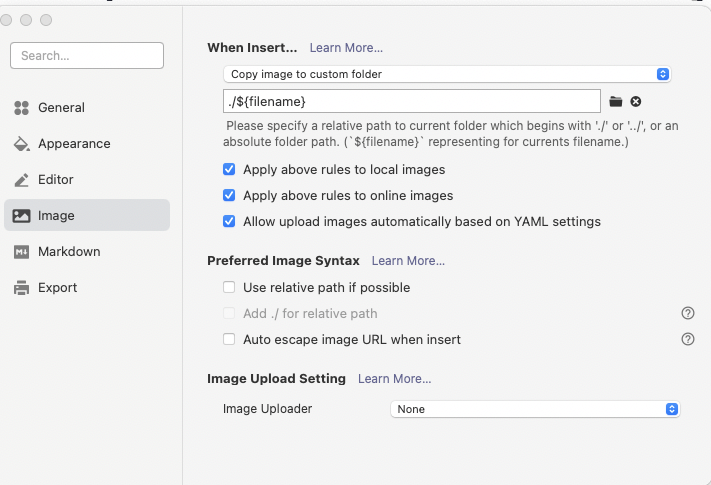Image resolution: width=711 pixels, height=485 pixels.
Task: Open Learn More link beside When Insert
Action: pos(346,48)
